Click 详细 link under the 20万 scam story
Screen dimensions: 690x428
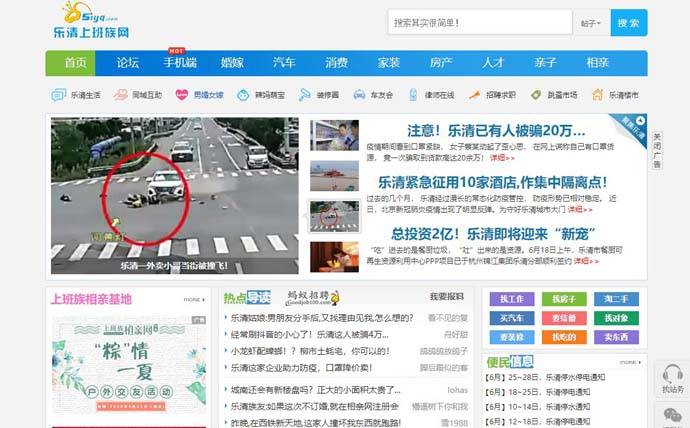tap(502, 158)
